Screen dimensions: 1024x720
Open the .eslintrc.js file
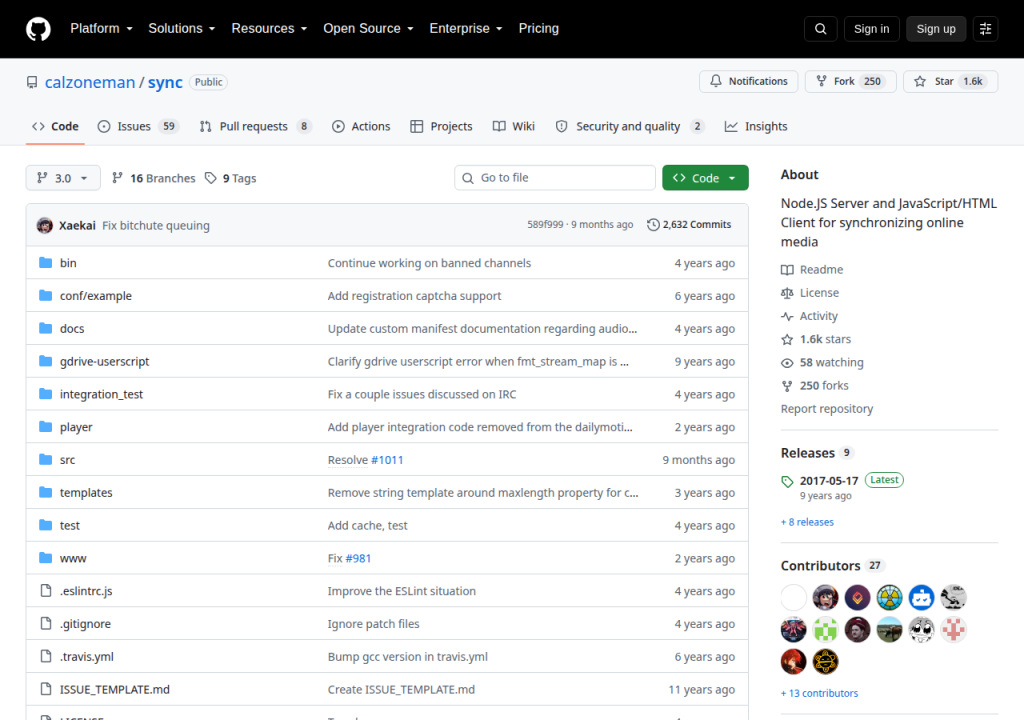pyautogui.click(x=86, y=591)
